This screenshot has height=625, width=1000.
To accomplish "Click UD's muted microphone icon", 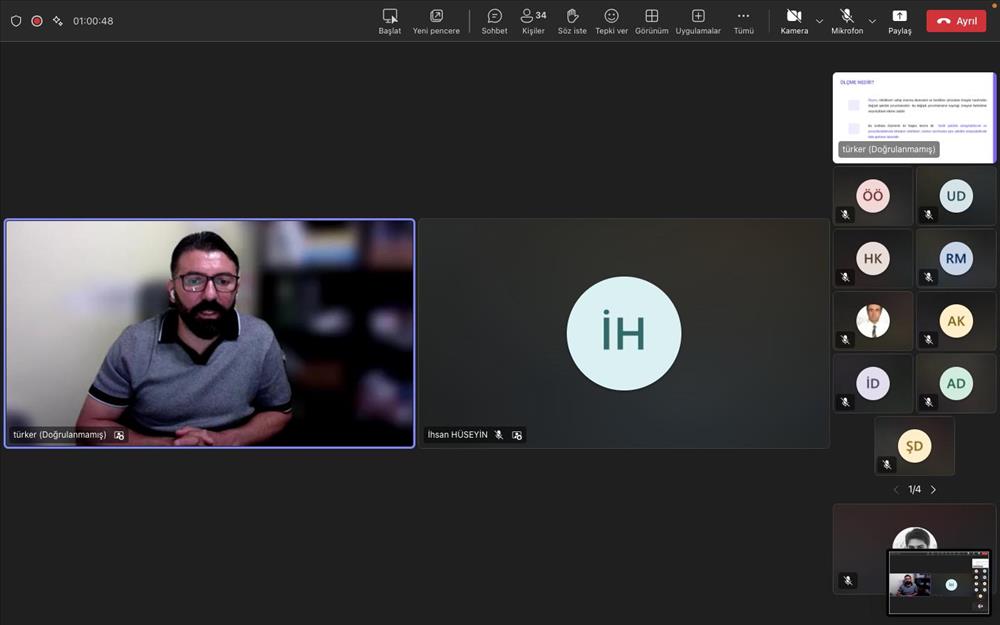I will tap(929, 215).
